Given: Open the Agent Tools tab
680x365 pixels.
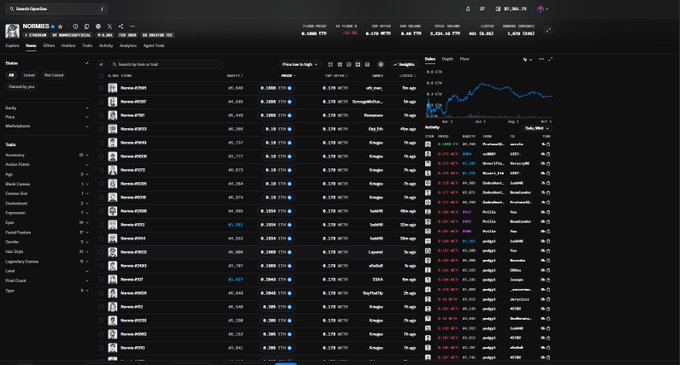Looking at the screenshot, I should 154,46.
